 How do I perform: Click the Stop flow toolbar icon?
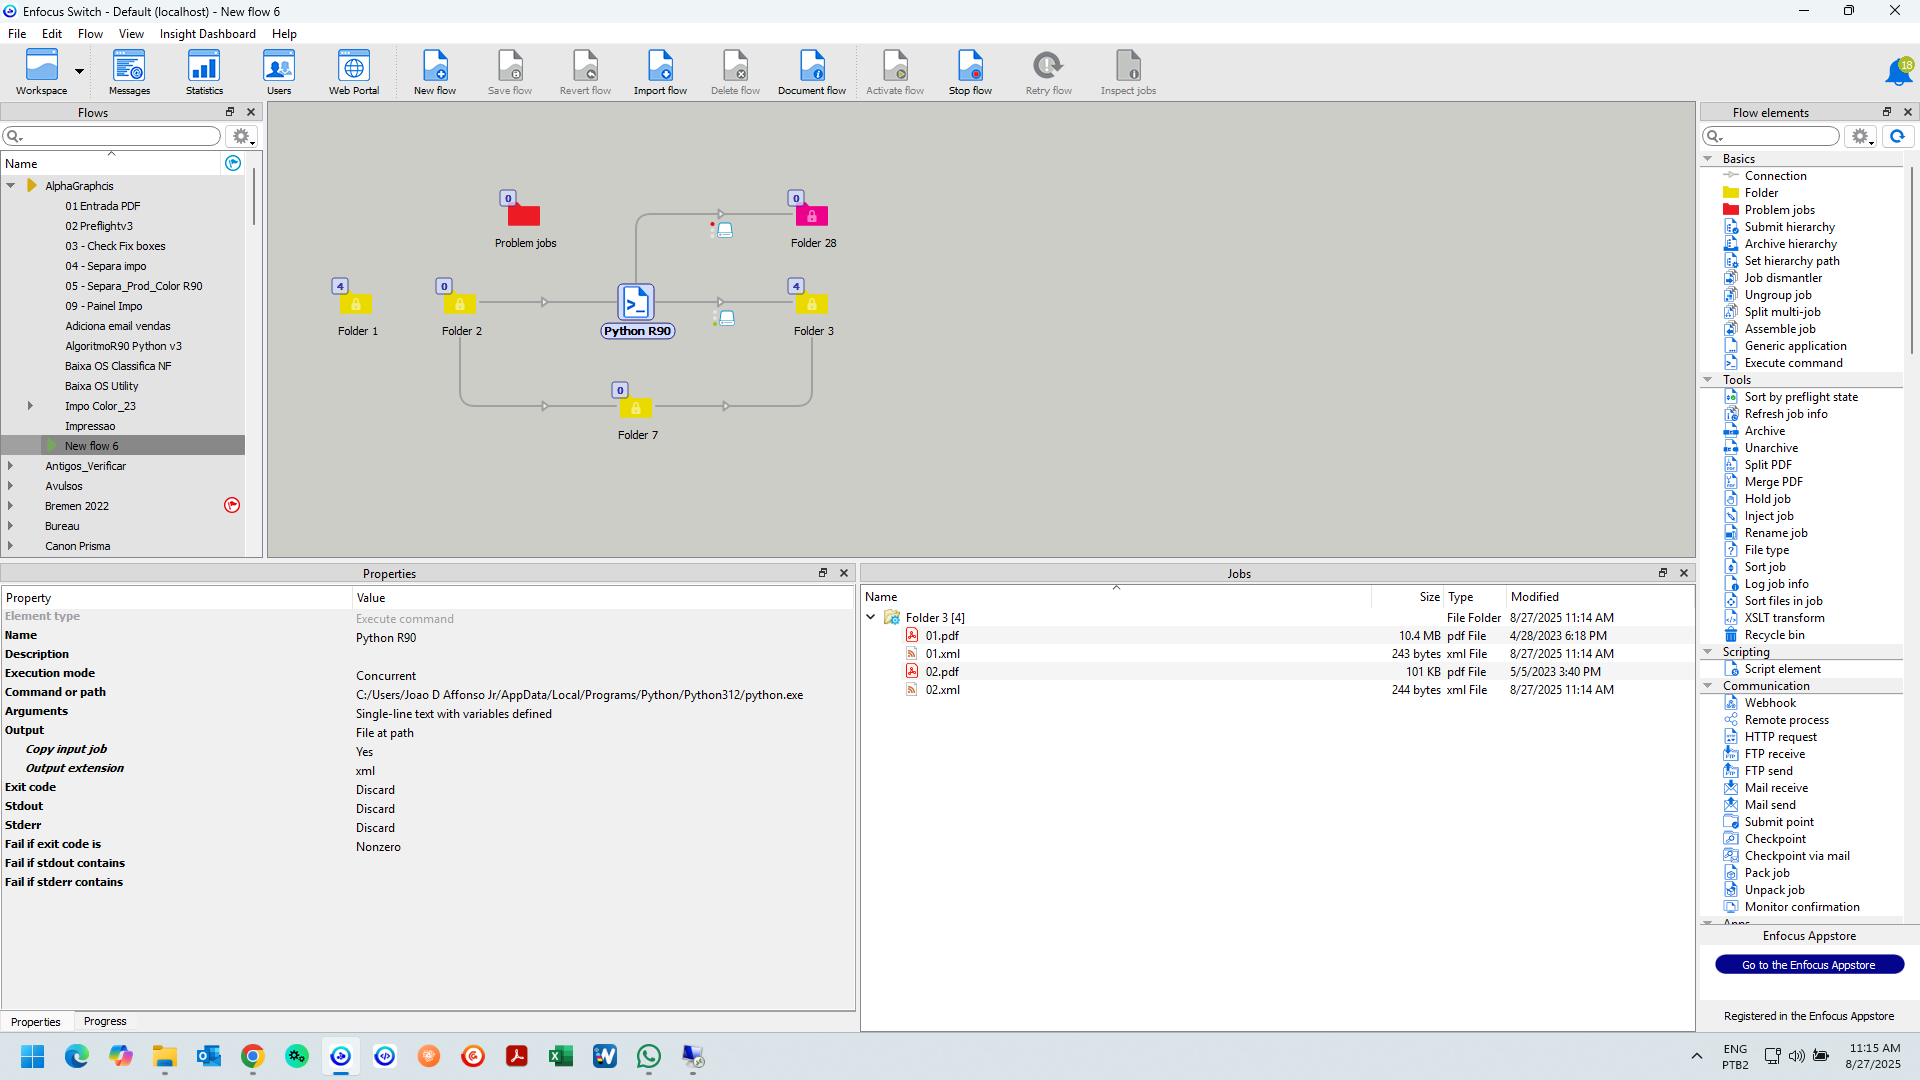pyautogui.click(x=970, y=72)
